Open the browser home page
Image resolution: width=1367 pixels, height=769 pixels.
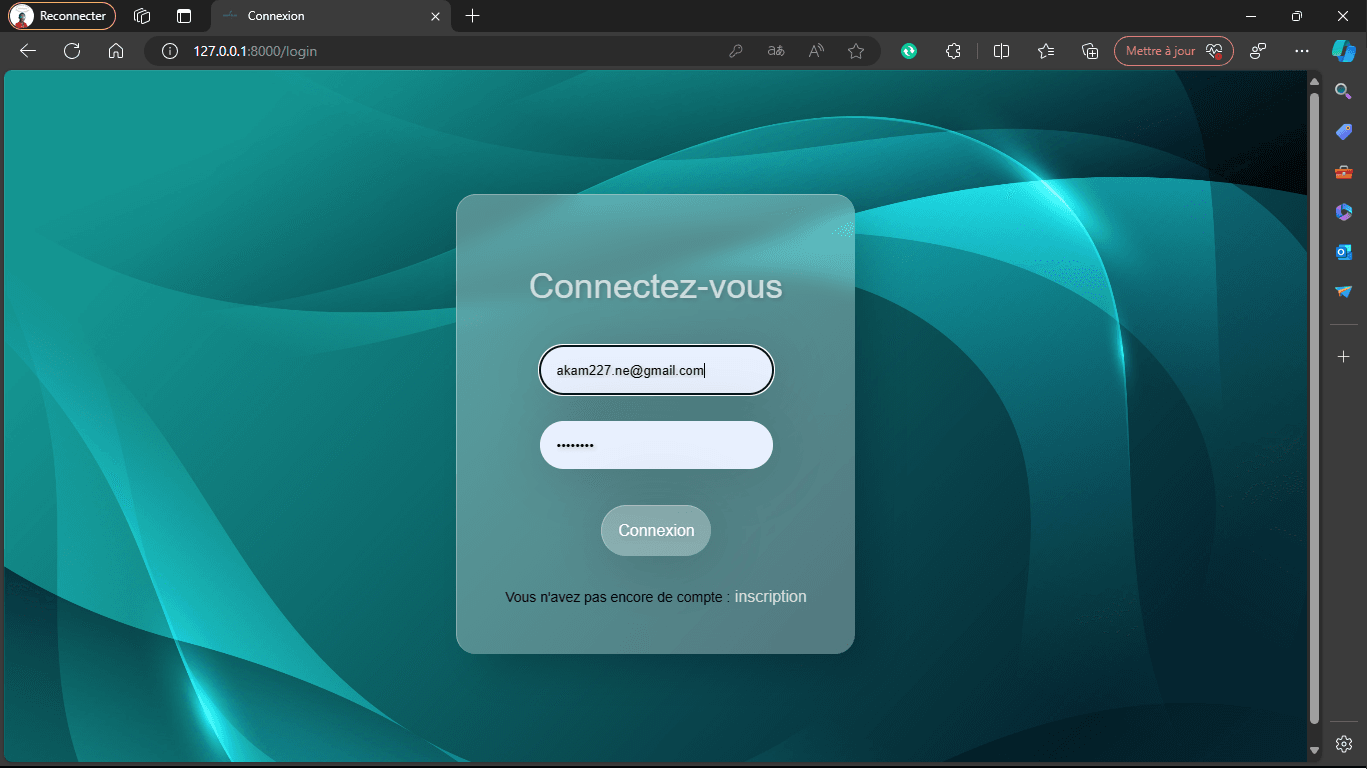point(116,51)
